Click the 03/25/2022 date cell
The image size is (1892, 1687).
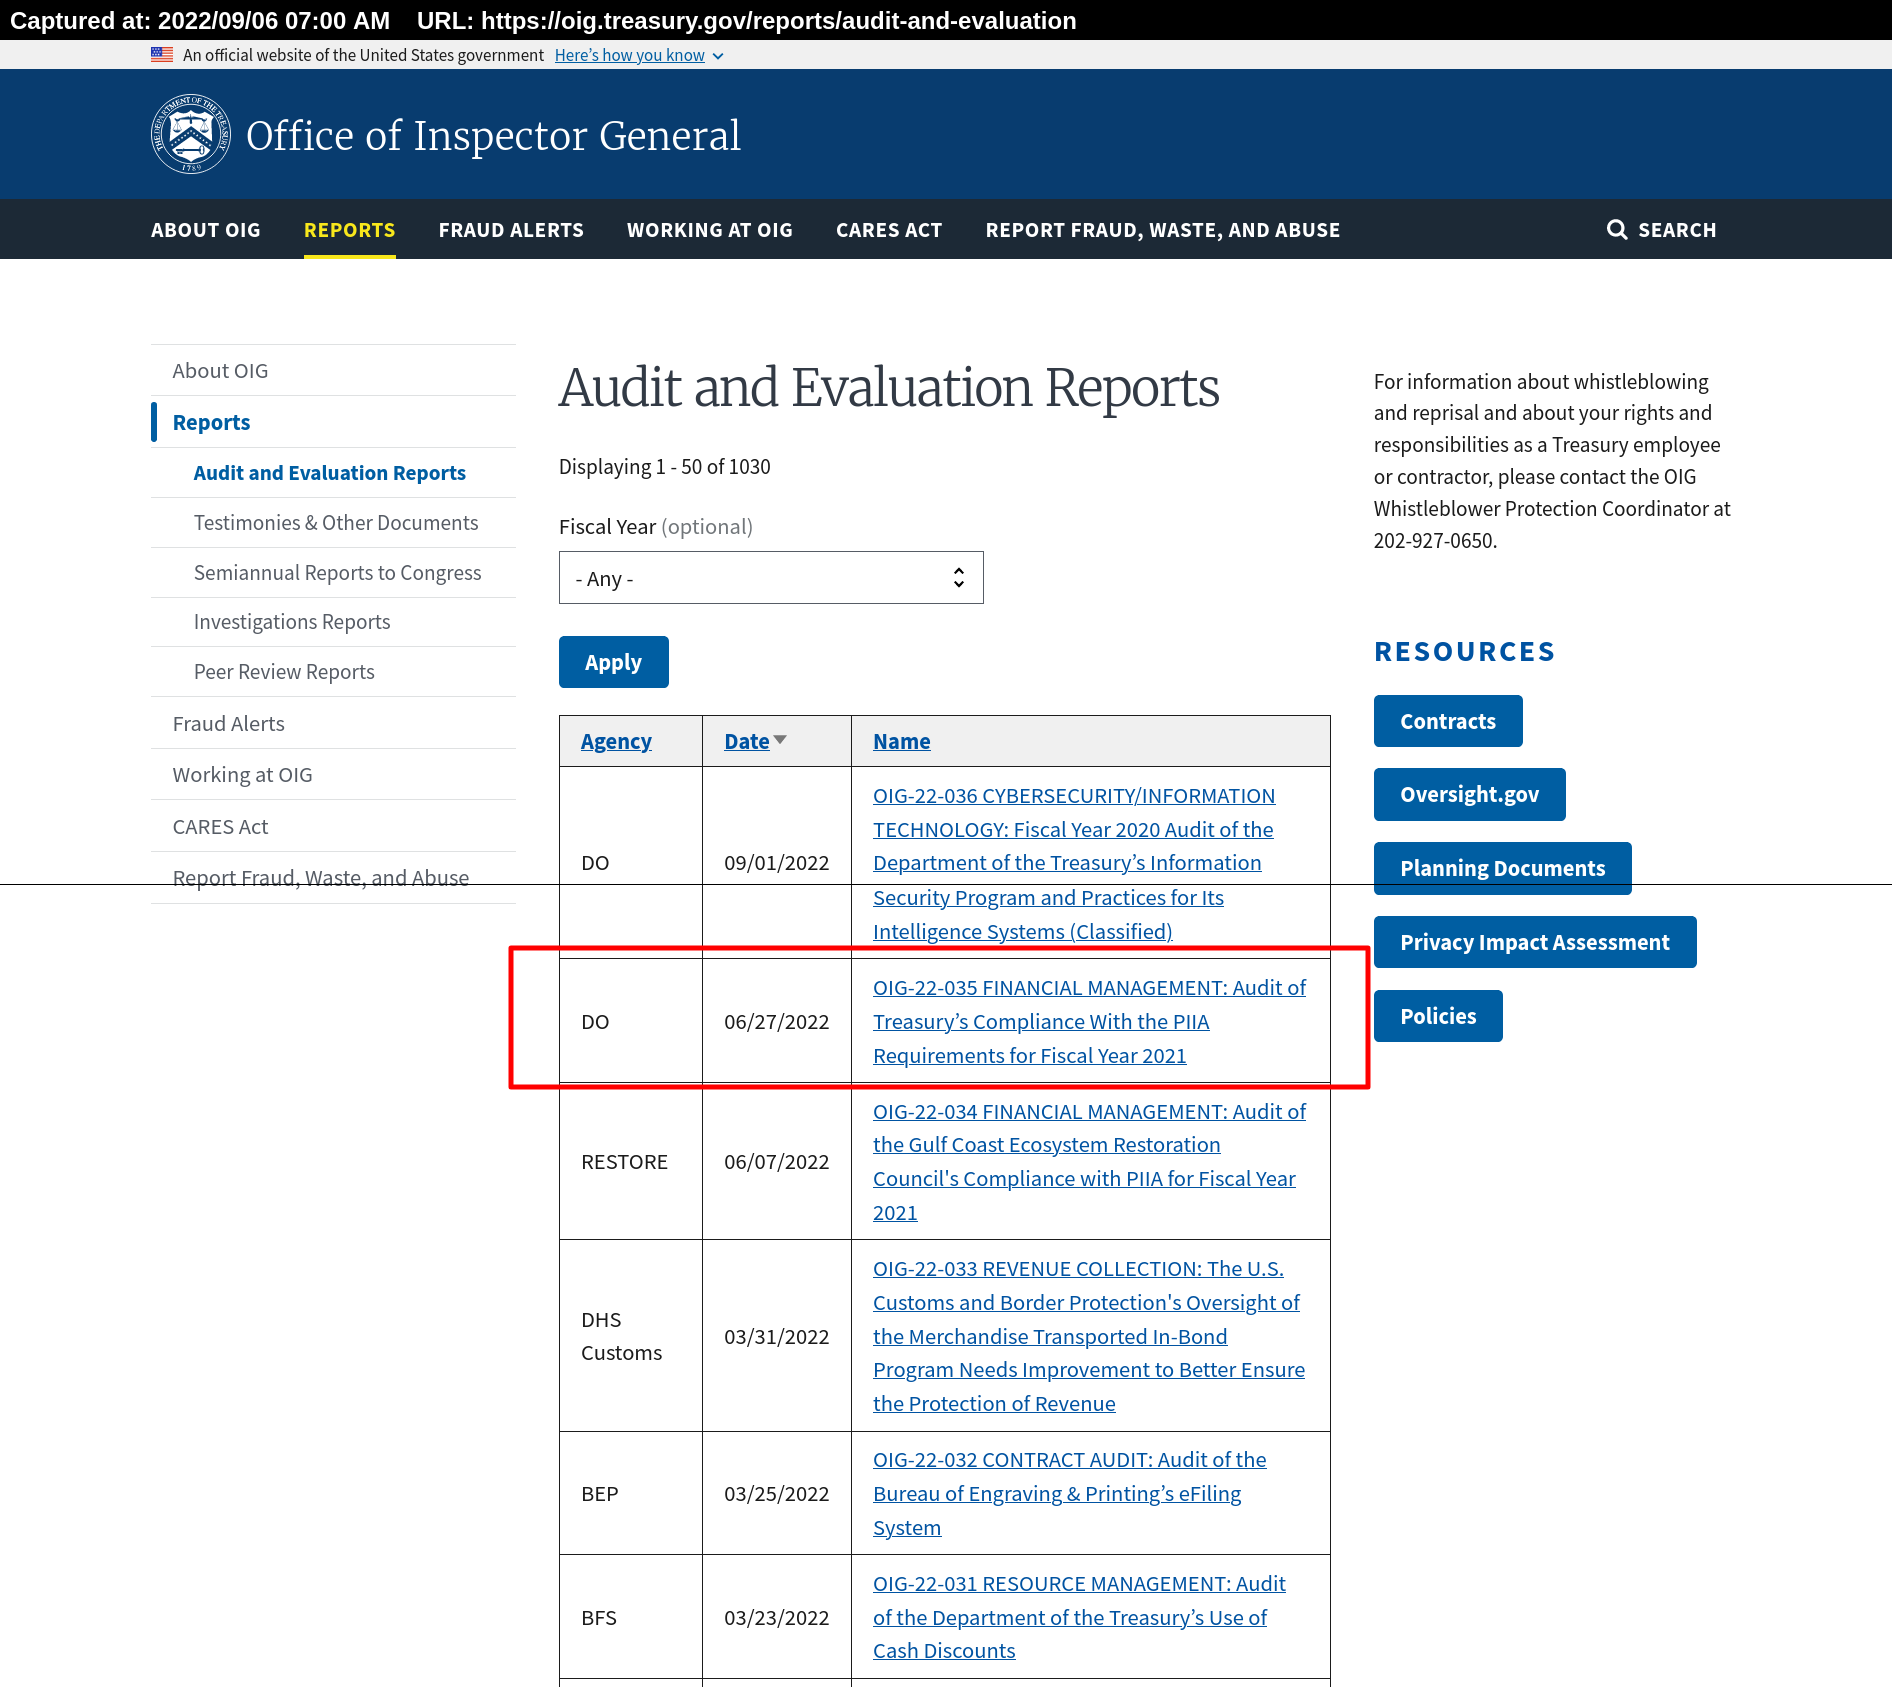777,1494
